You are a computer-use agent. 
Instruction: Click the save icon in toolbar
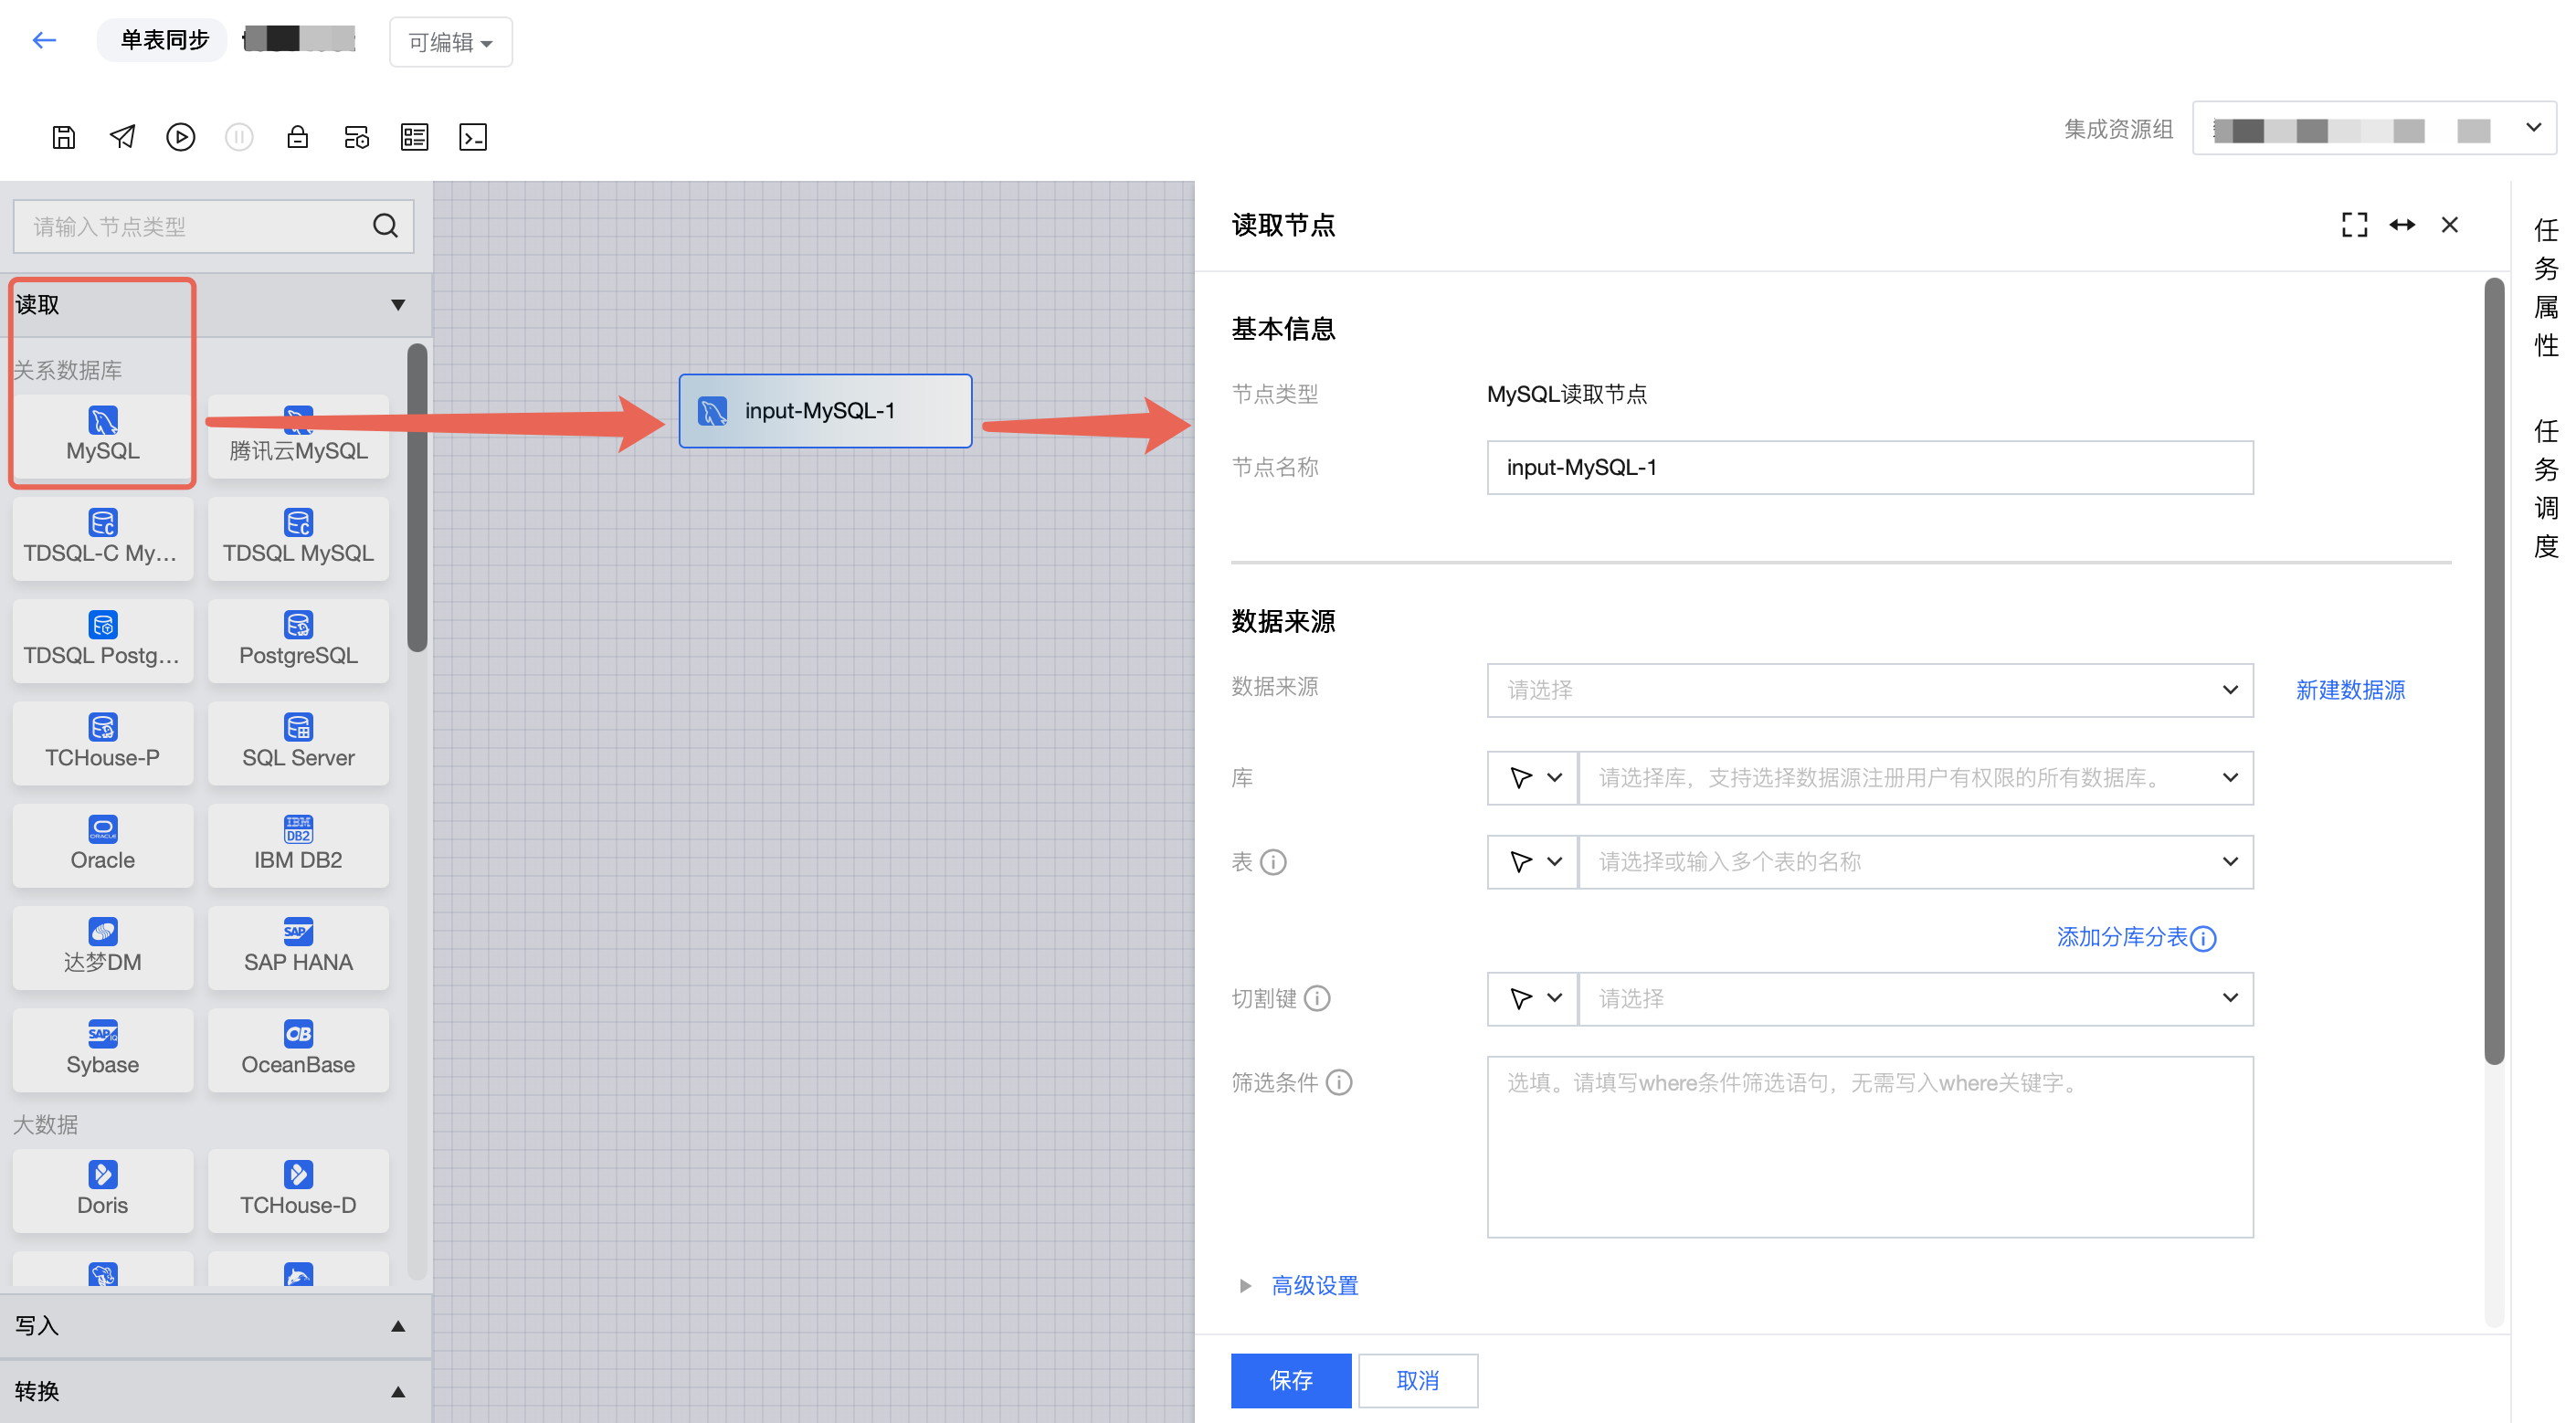(x=63, y=137)
